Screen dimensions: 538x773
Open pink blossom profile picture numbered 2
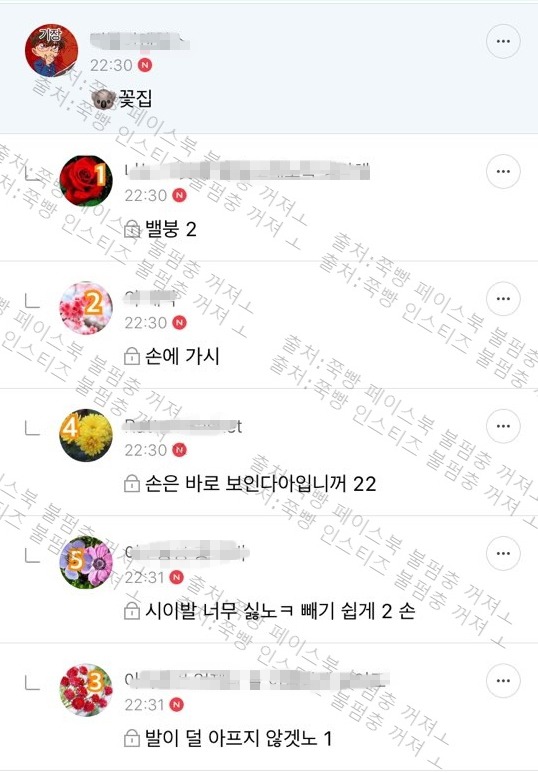[x=86, y=308]
